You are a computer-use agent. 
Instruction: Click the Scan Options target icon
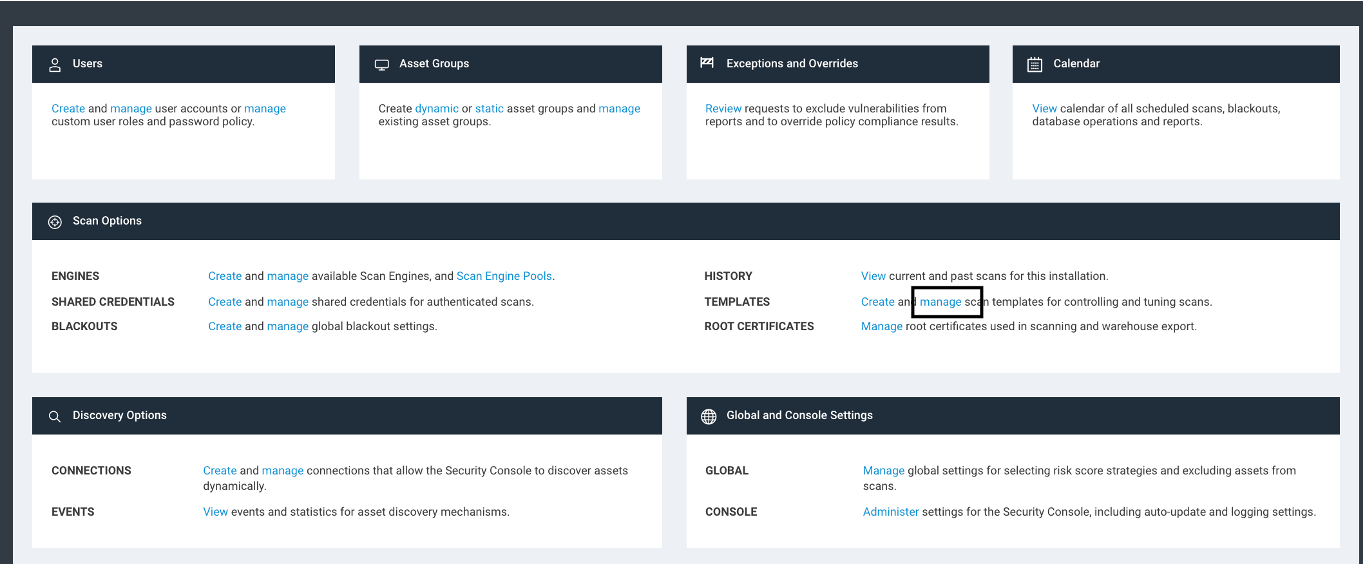click(x=55, y=221)
